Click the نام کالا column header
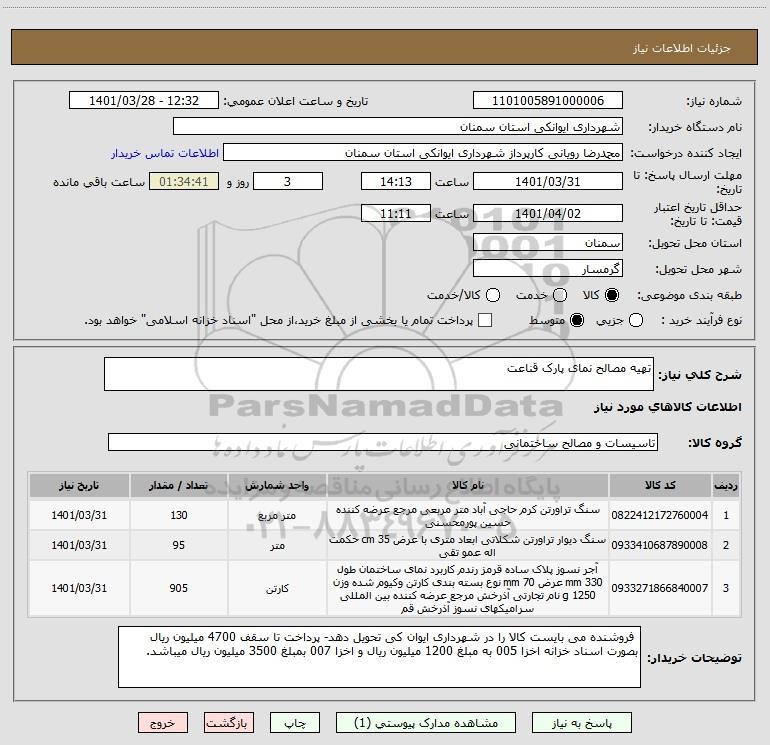 [x=468, y=485]
